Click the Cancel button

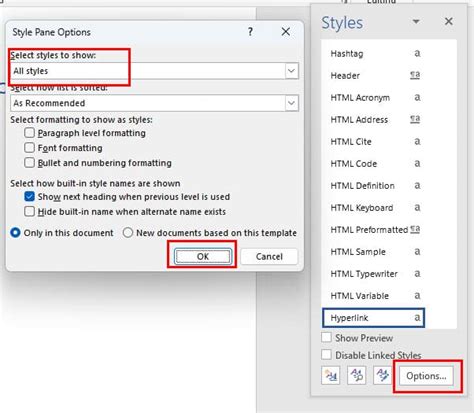(269, 256)
